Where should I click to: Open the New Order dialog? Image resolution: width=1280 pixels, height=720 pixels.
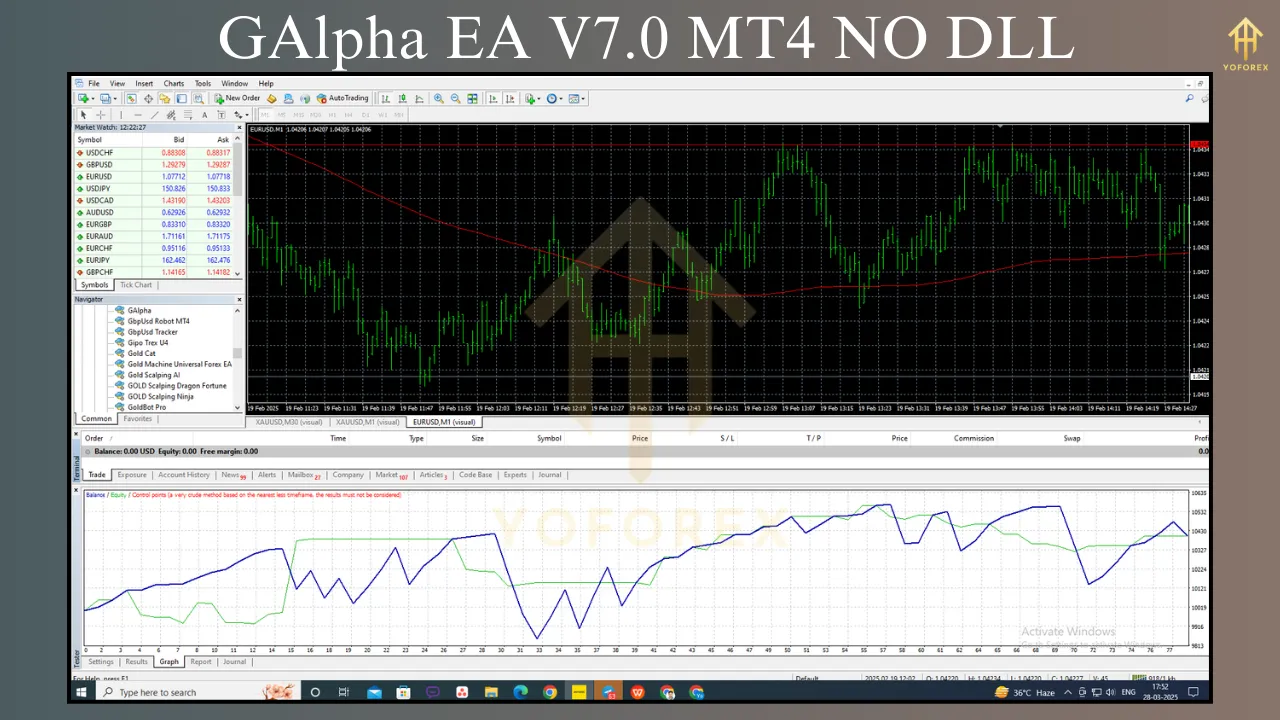click(x=238, y=98)
